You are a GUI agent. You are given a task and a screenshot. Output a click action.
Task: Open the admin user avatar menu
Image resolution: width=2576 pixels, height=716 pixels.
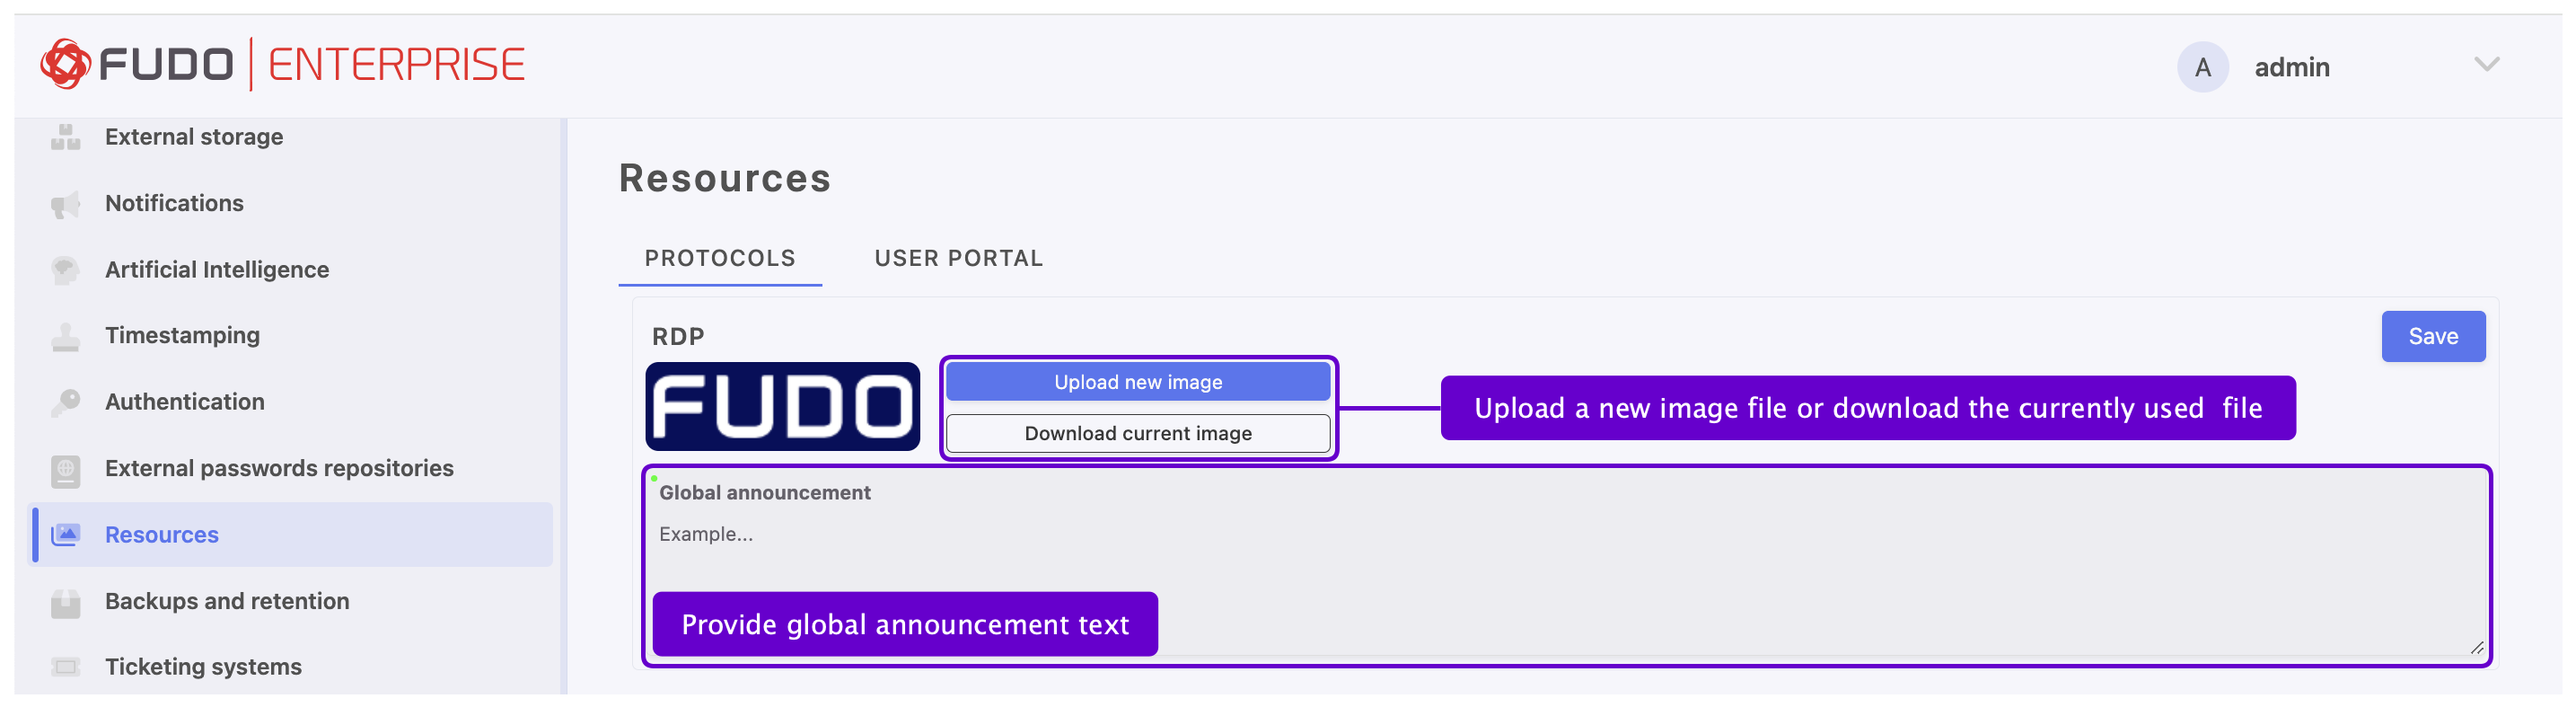[x=2202, y=67]
